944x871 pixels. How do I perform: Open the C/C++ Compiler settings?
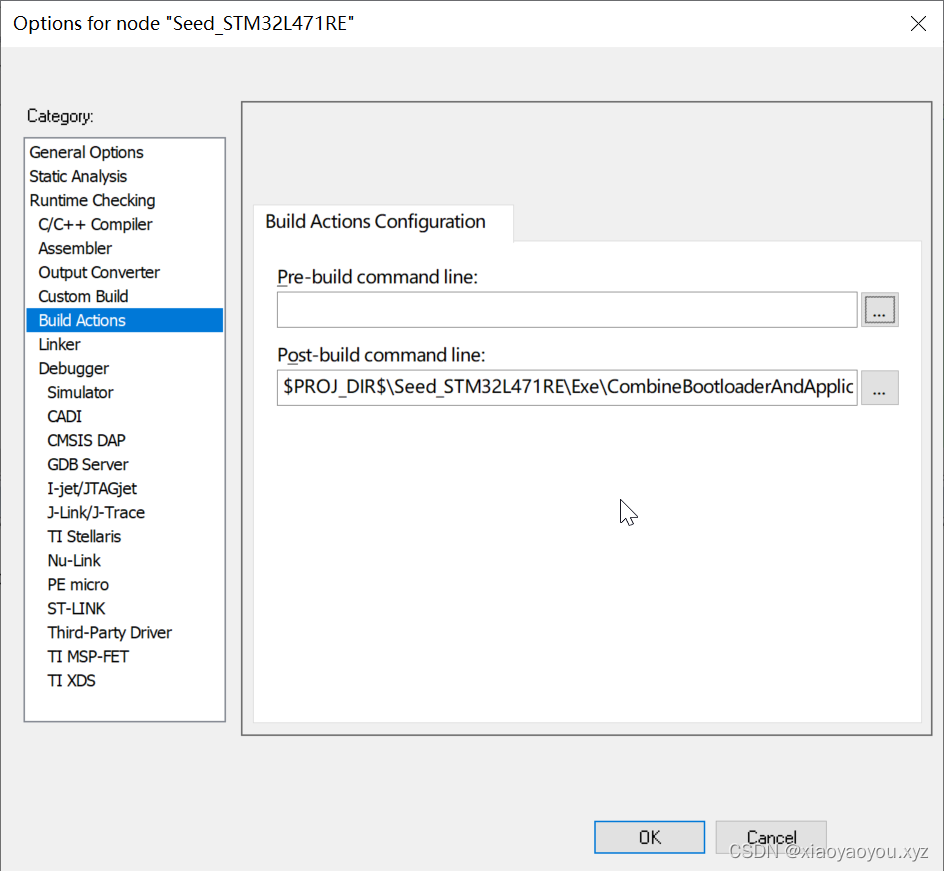[94, 224]
